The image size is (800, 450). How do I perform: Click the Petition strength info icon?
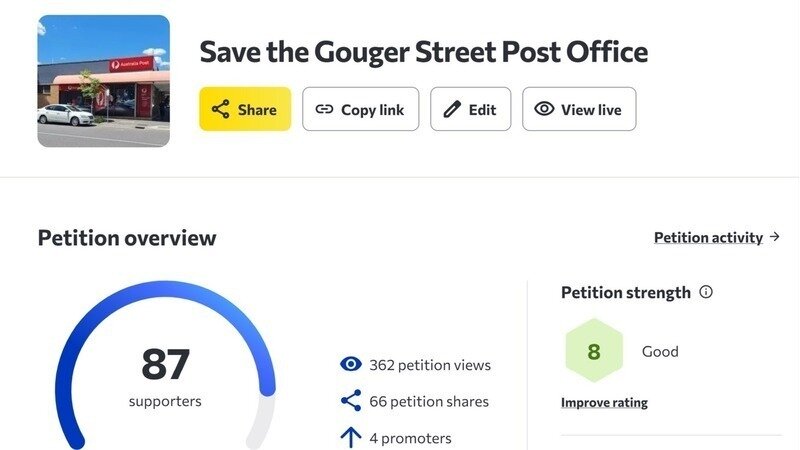[706, 292]
